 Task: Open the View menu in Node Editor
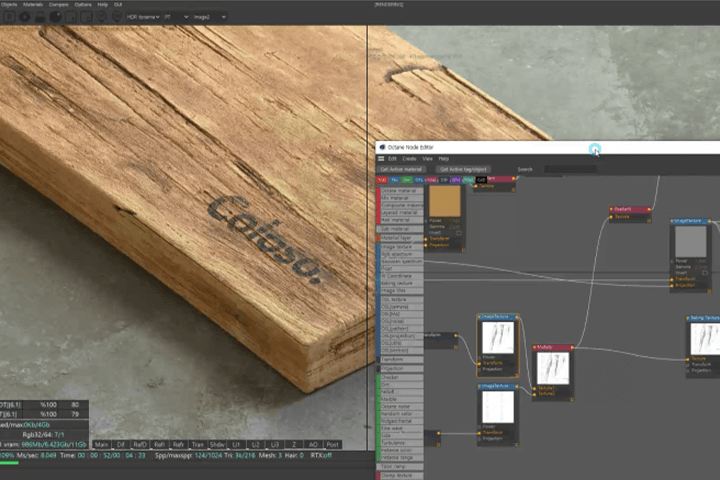click(428, 159)
